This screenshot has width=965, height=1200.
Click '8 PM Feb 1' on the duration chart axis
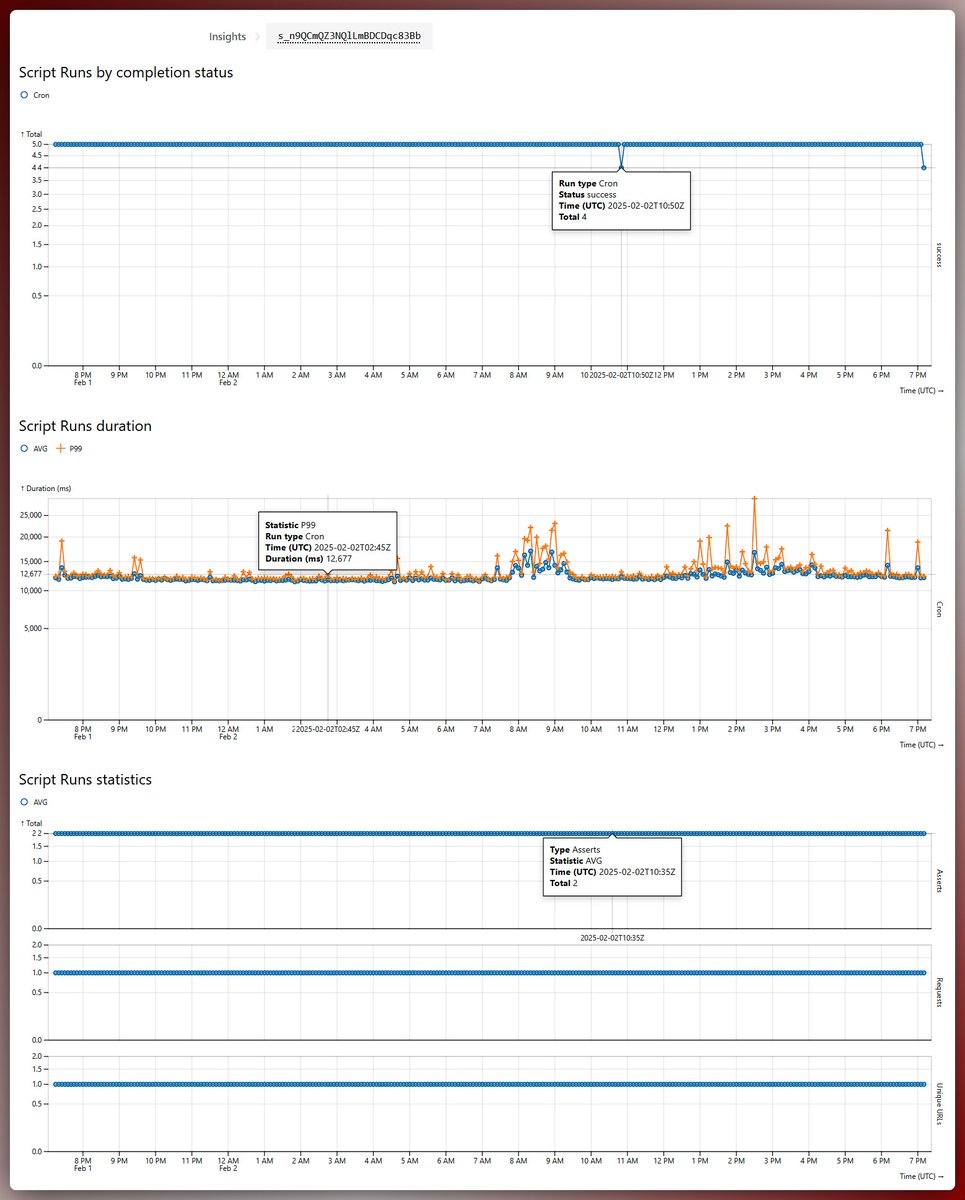pos(83,733)
